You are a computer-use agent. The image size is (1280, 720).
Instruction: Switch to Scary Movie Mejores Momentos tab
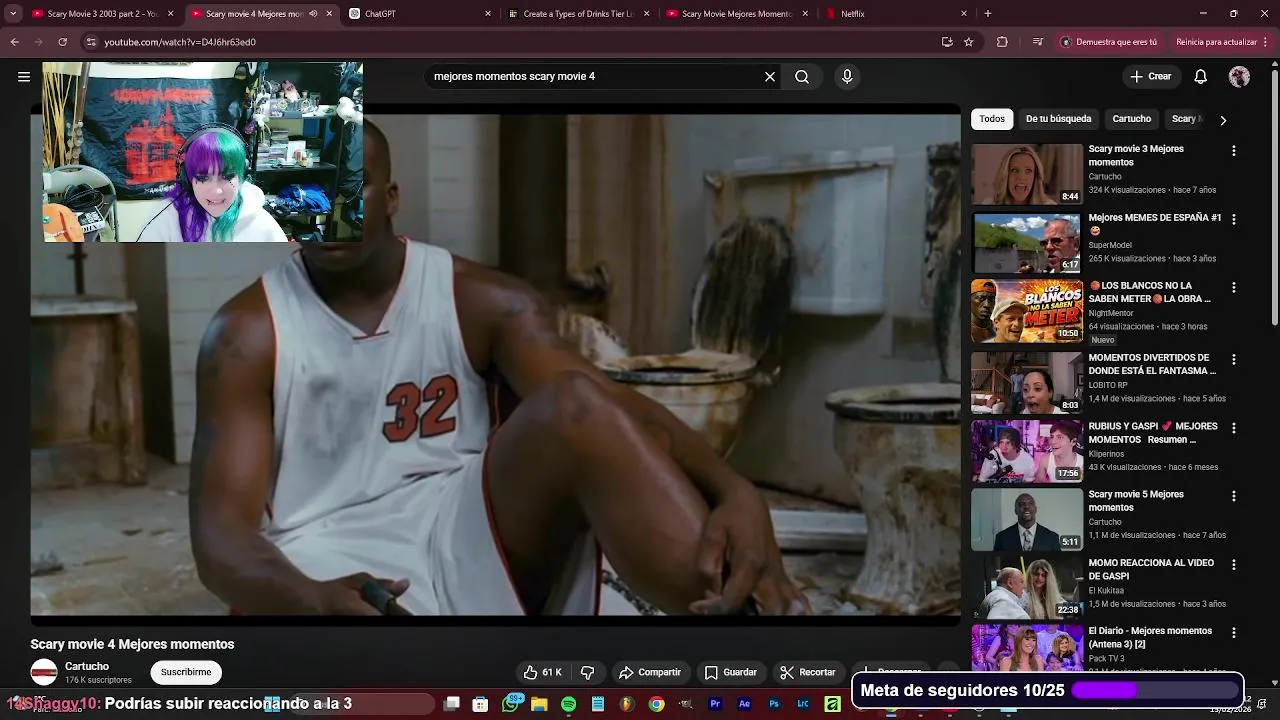[x=737, y=14]
